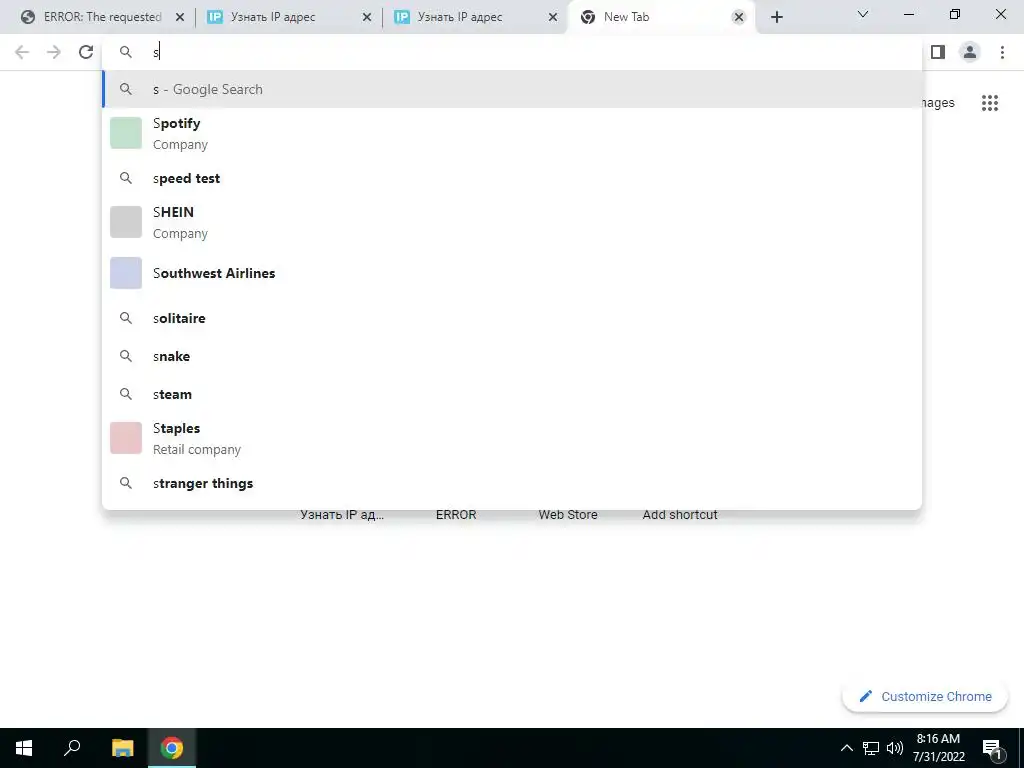
Task: Open the Chrome three-dot menu
Action: (1002, 52)
